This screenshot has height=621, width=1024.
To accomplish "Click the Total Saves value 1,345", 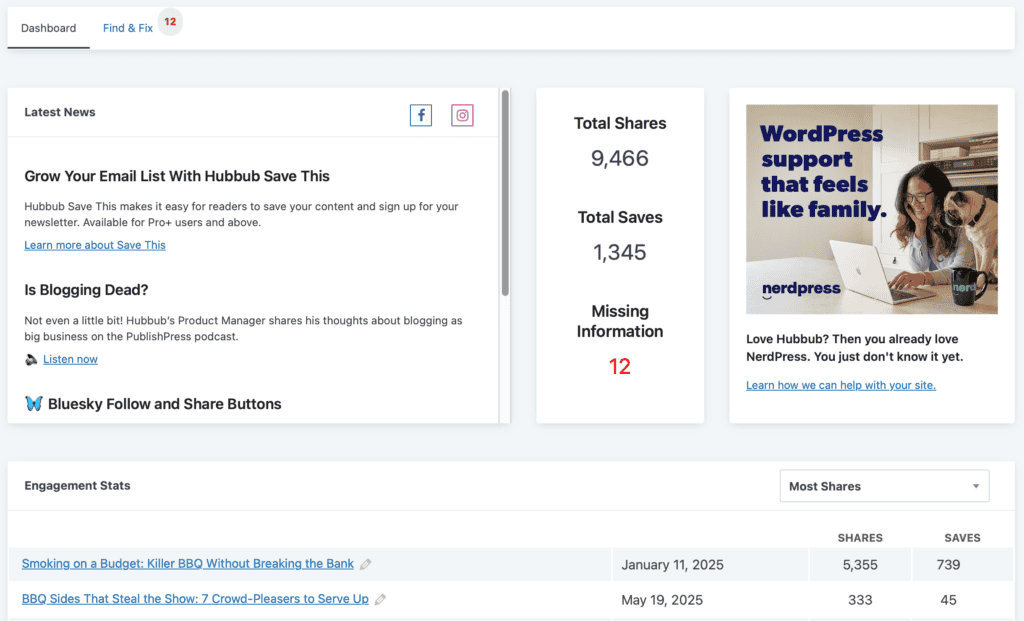I will pos(620,252).
